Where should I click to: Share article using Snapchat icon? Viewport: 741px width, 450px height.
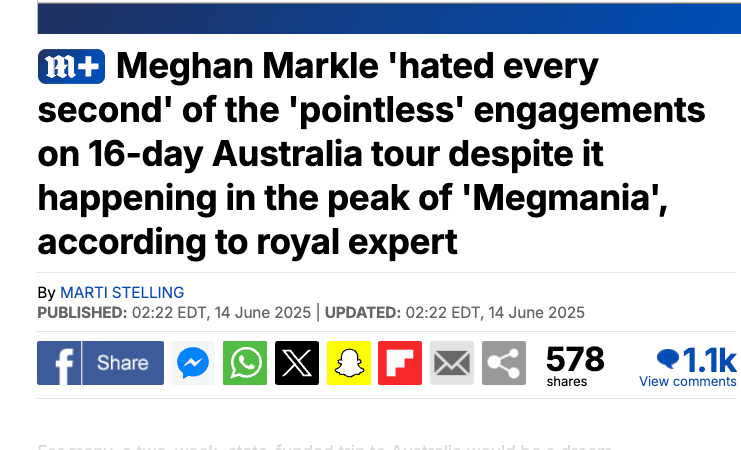[348, 363]
